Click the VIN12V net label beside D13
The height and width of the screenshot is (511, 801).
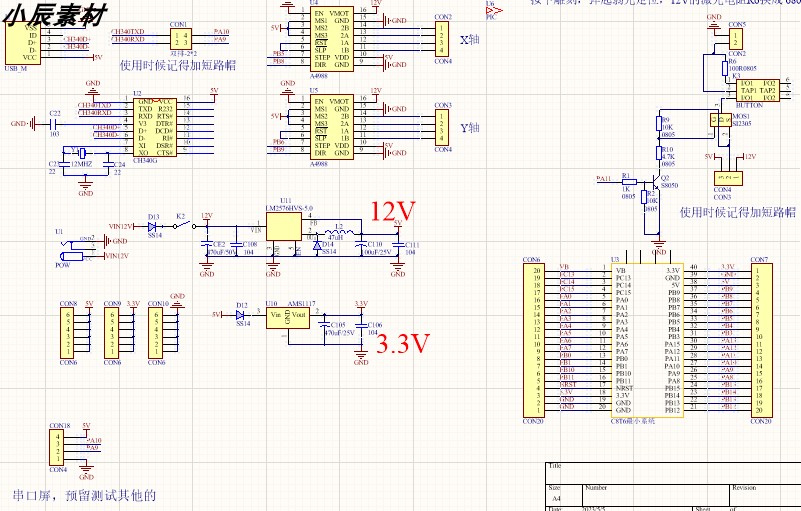121,226
